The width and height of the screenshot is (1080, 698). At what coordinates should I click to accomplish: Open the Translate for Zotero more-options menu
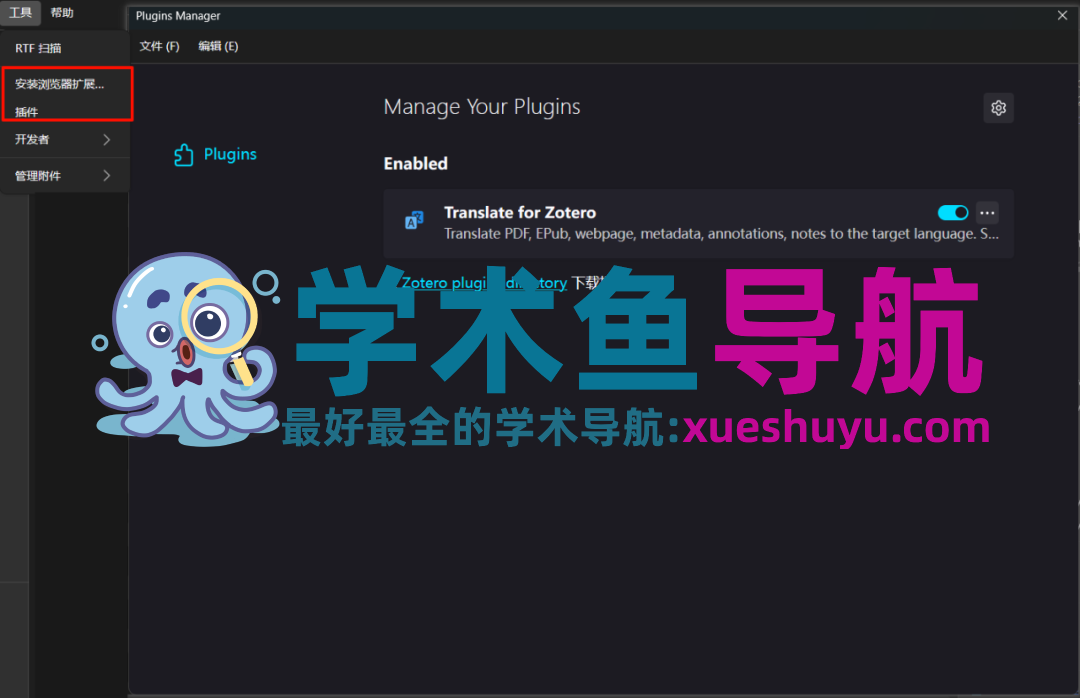pos(987,213)
